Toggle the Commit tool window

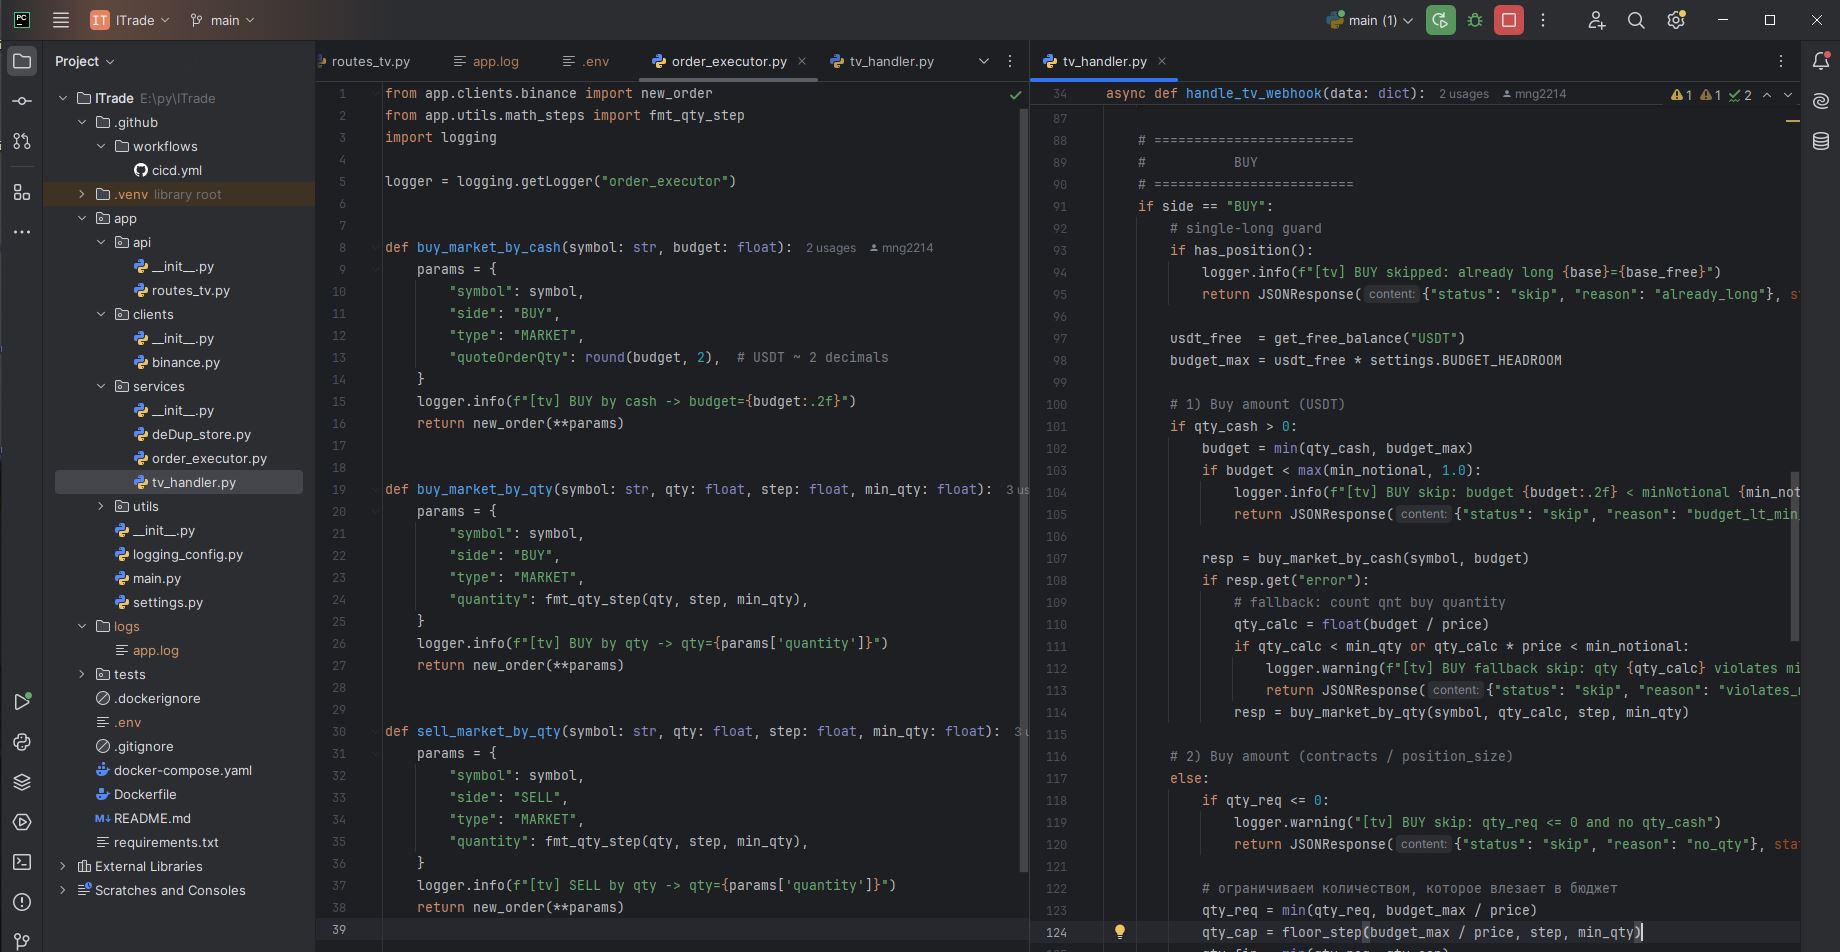pyautogui.click(x=22, y=101)
